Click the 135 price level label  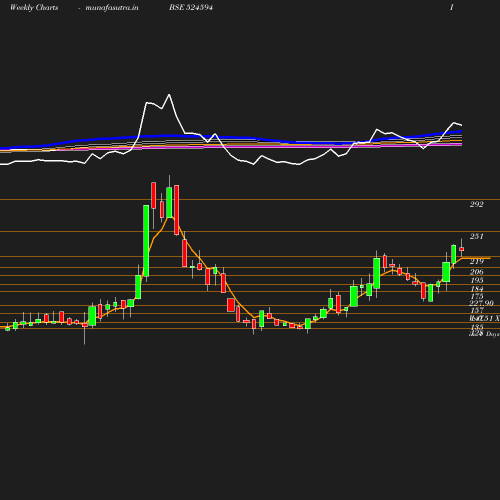click(477, 327)
